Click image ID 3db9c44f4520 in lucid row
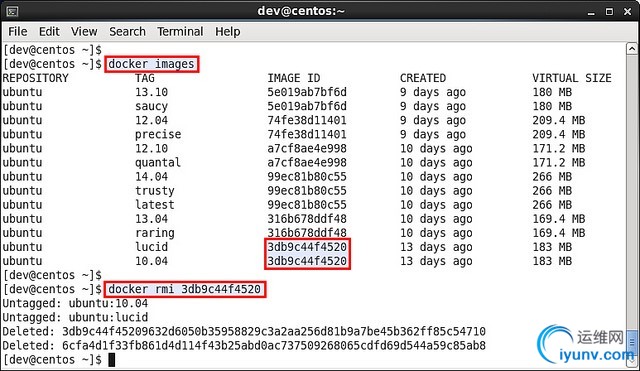Viewport: 640px width, 371px height. (x=307, y=247)
